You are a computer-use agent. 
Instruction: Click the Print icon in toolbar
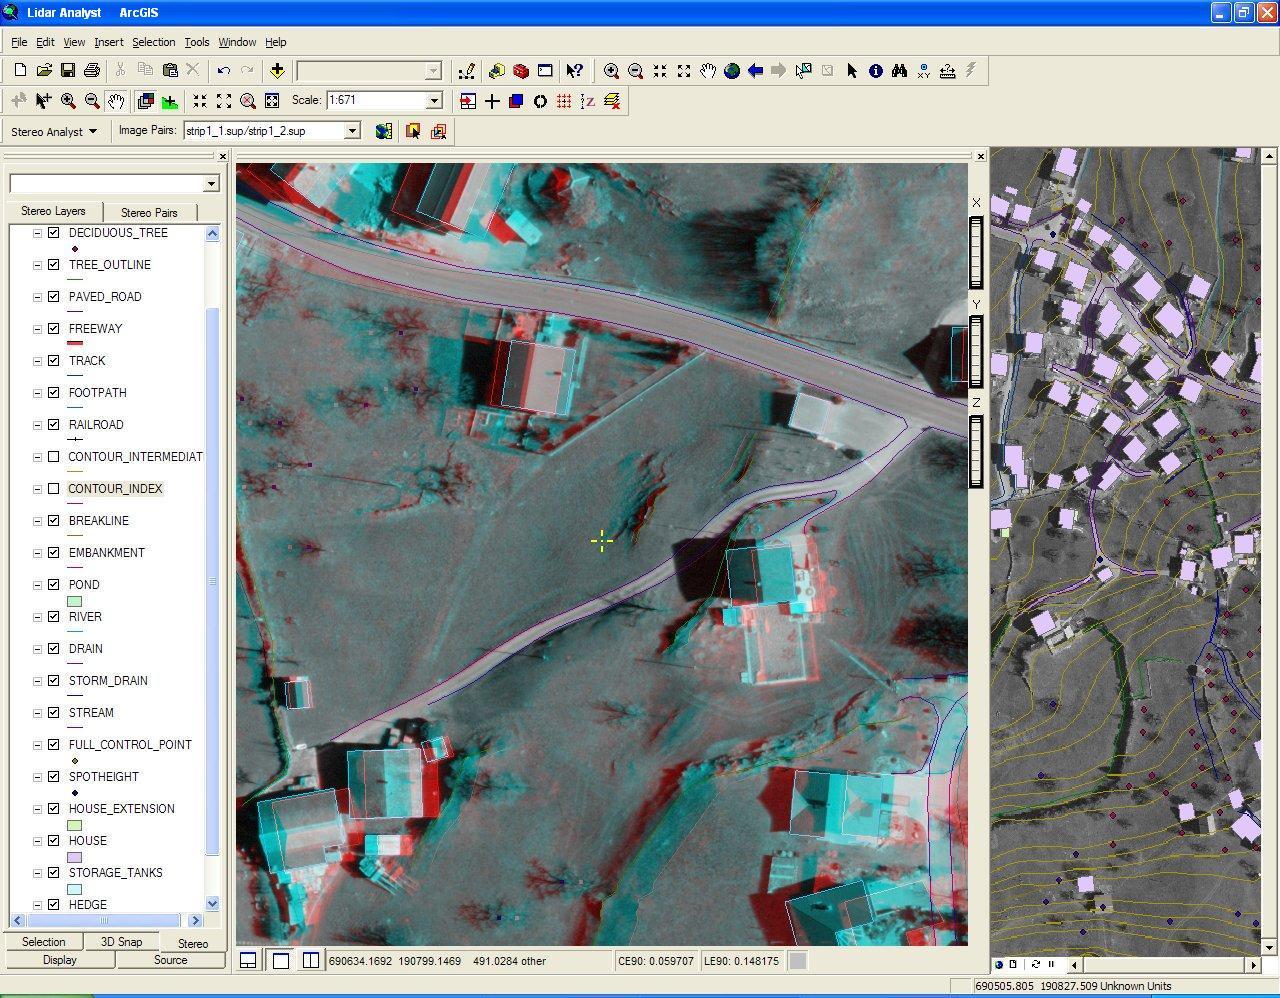92,70
